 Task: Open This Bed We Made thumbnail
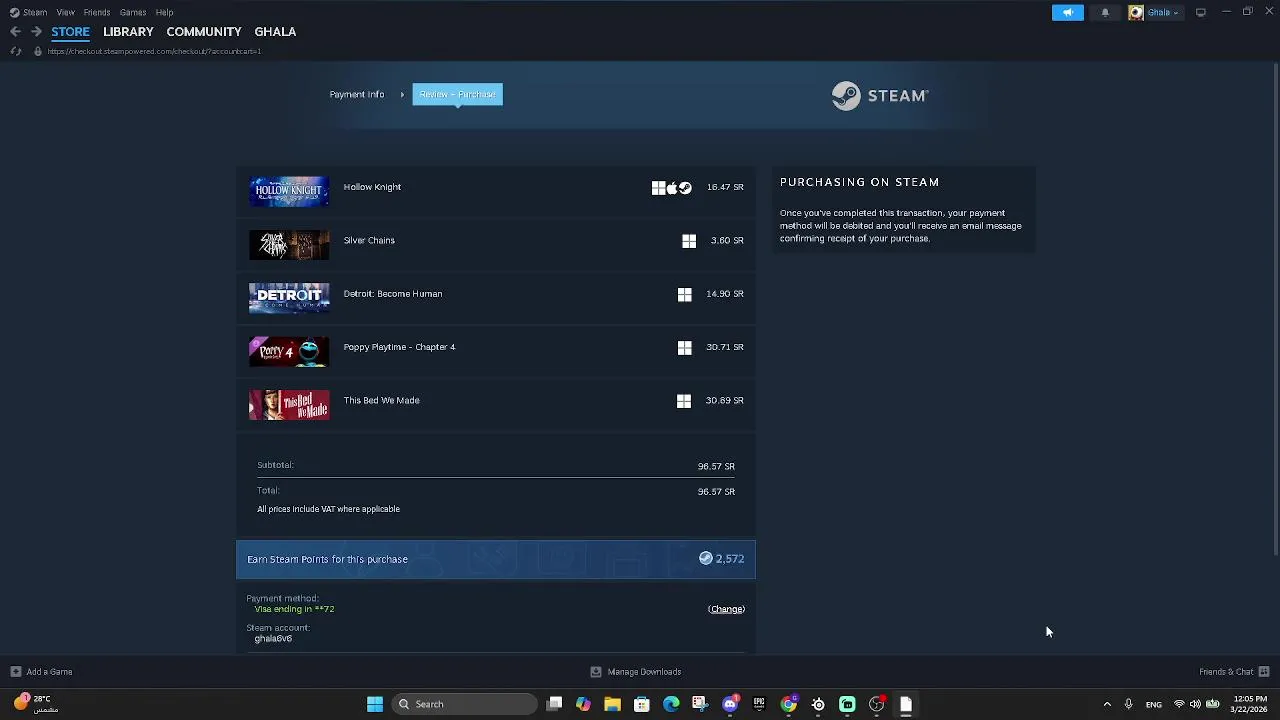[289, 405]
